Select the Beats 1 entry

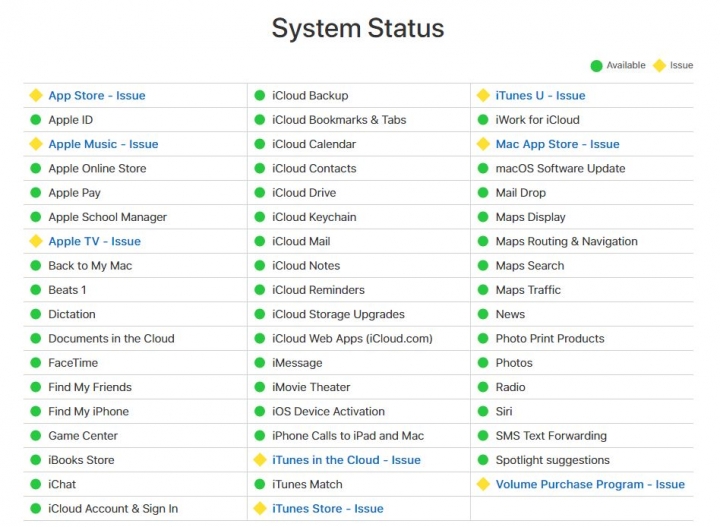pyautogui.click(x=67, y=290)
